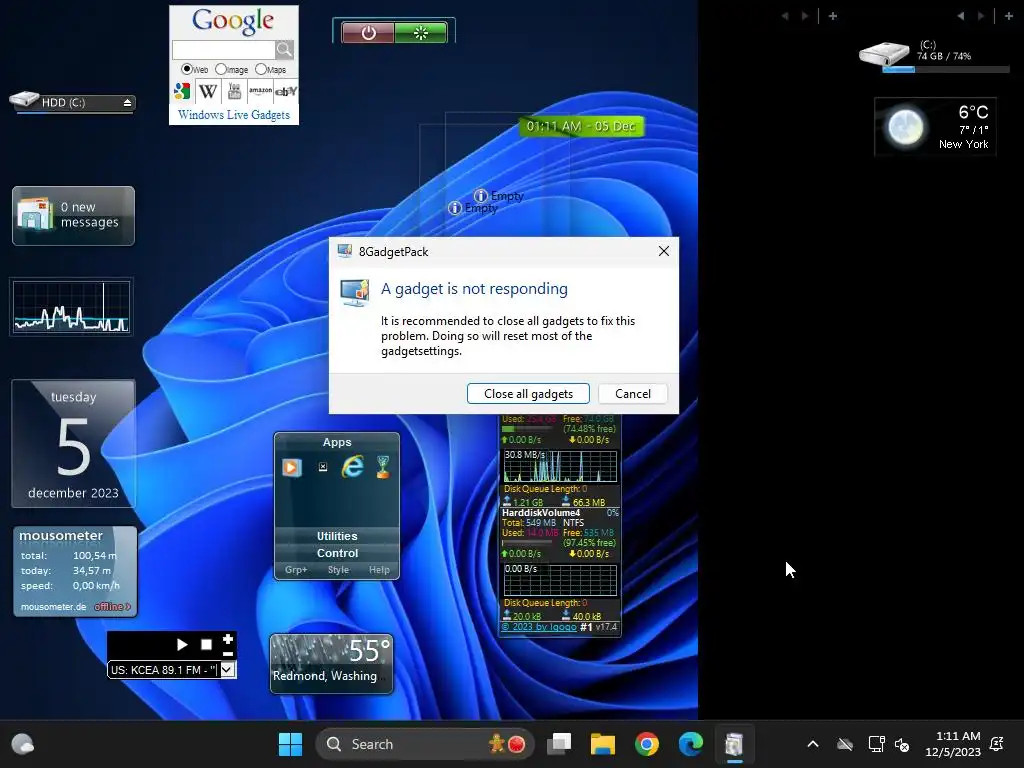This screenshot has height=768, width=1024.
Task: Click the trophy icon in Apps launcher
Action: [x=383, y=467]
